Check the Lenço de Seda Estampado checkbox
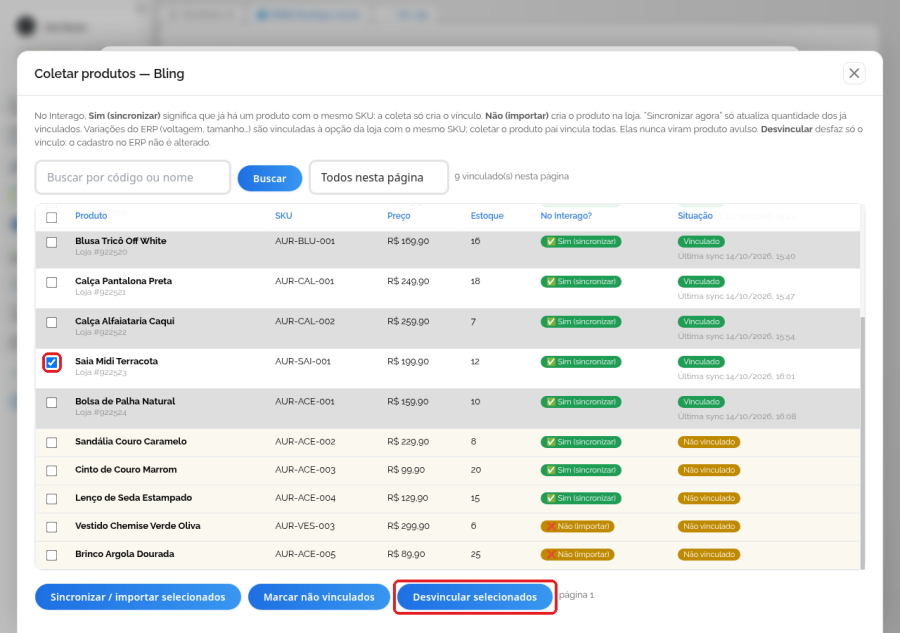 coord(52,499)
